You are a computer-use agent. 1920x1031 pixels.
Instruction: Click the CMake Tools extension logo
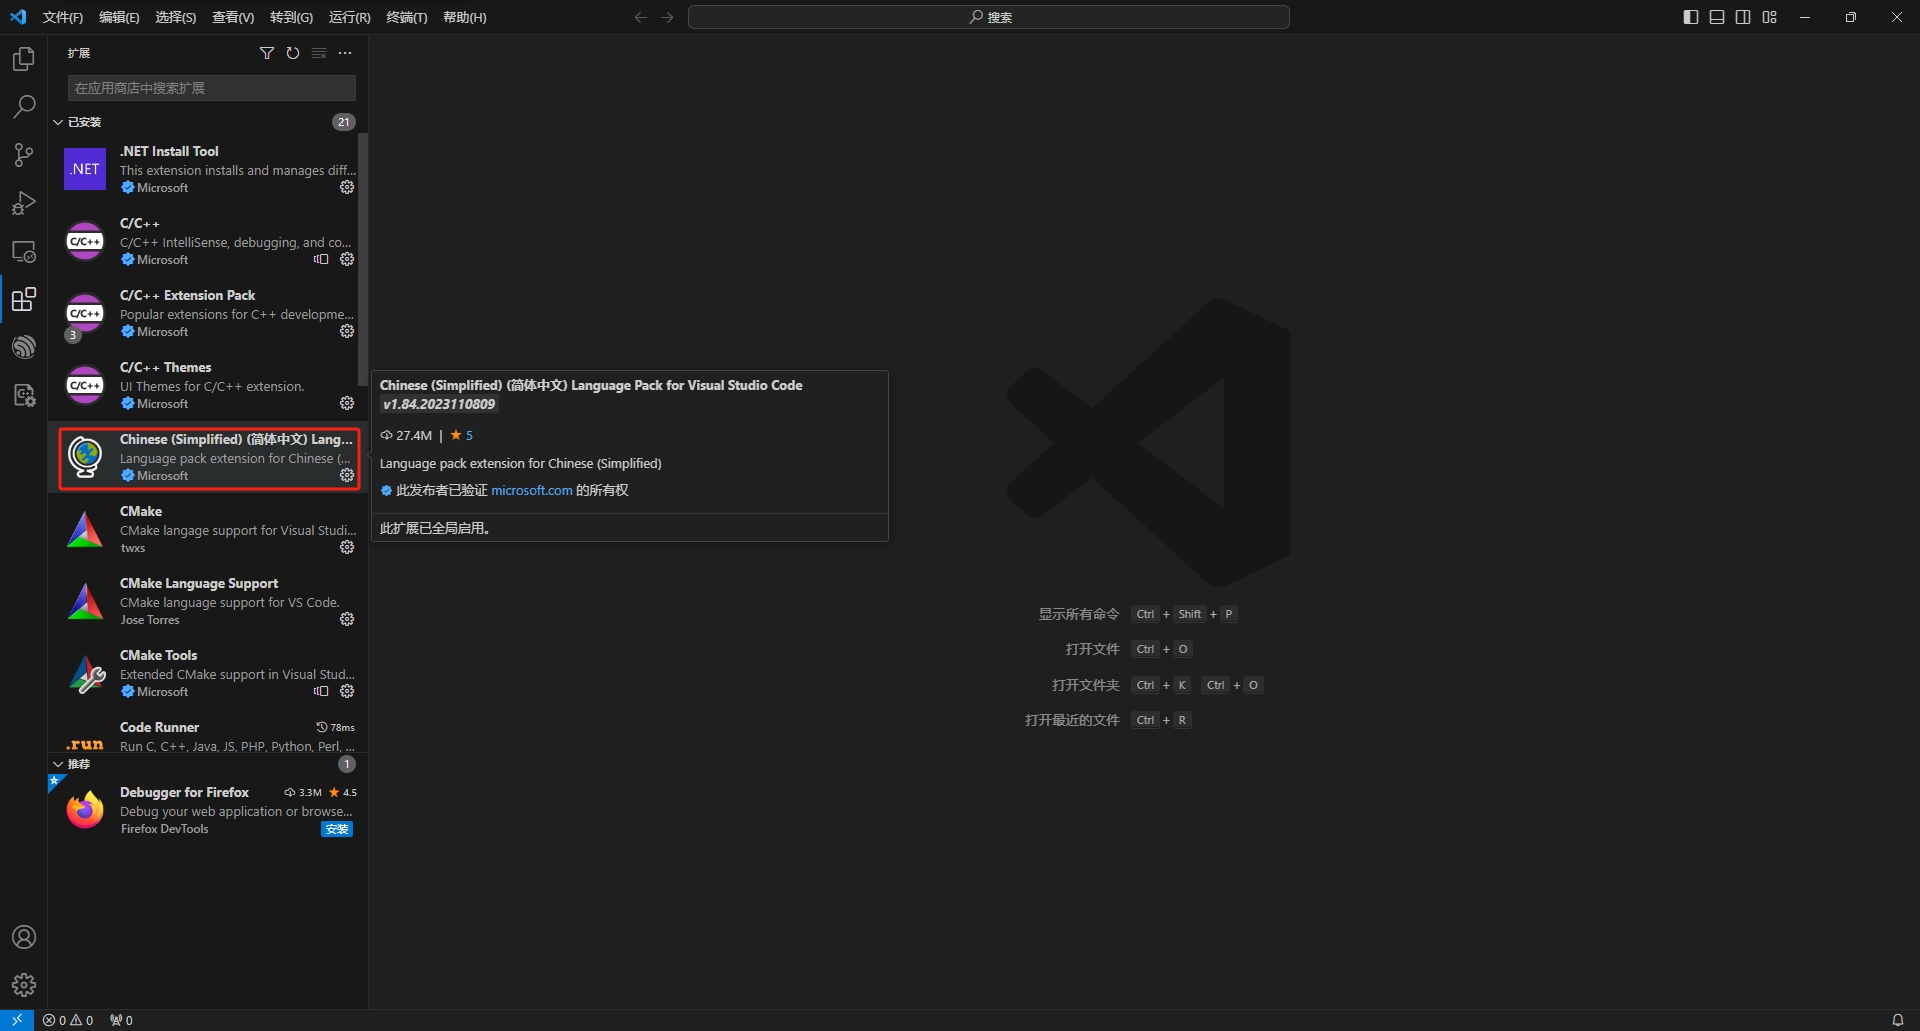[85, 673]
